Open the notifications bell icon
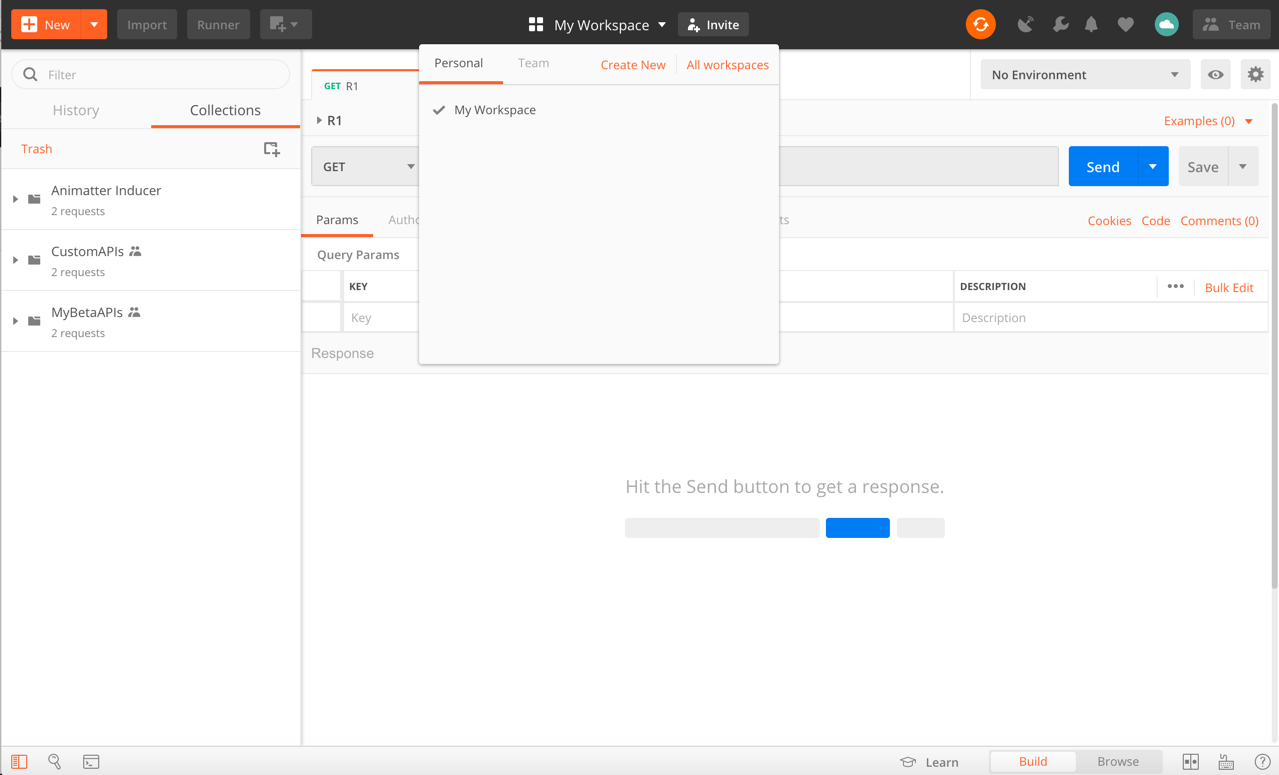Viewport: 1279px width, 775px height. [1092, 25]
